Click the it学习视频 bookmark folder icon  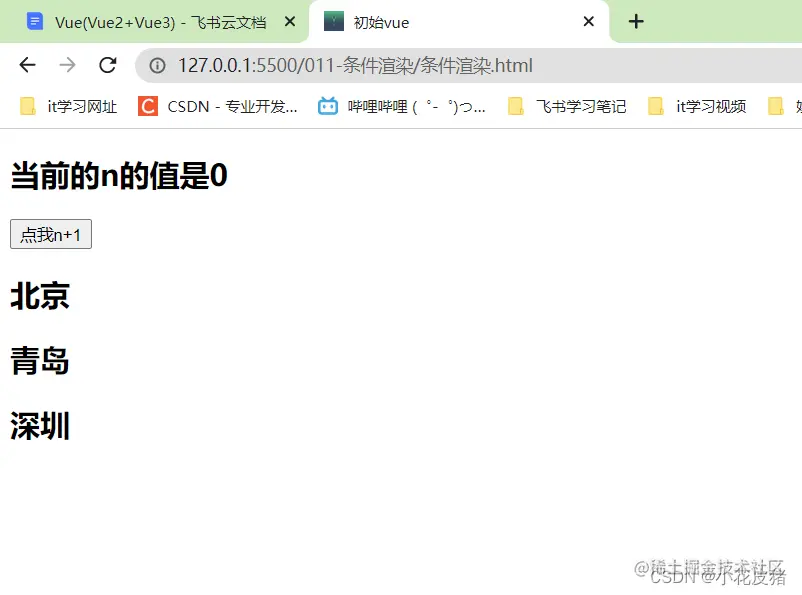(656, 106)
